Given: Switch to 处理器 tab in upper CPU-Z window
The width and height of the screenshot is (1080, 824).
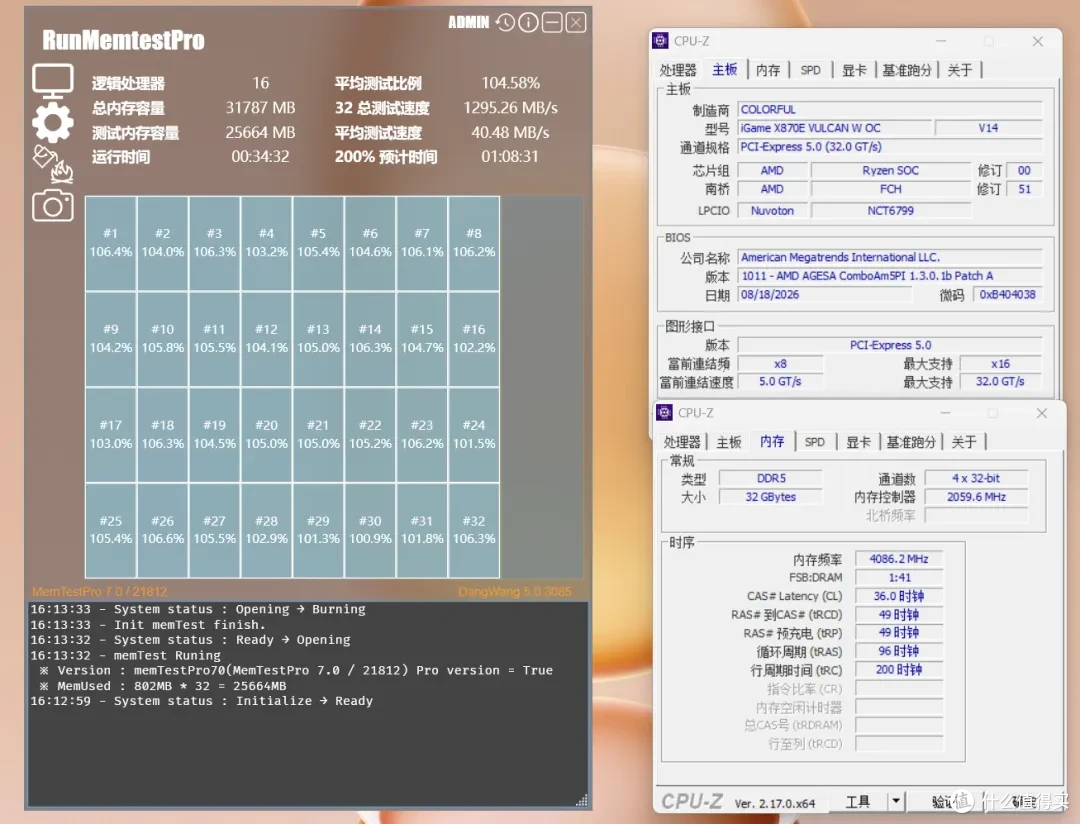Looking at the screenshot, I should [x=678, y=70].
